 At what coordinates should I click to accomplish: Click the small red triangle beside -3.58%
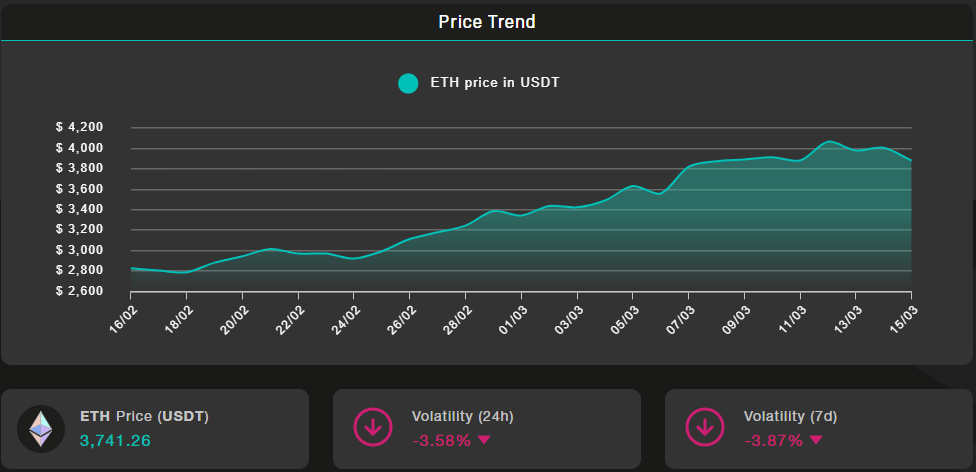coord(484,440)
